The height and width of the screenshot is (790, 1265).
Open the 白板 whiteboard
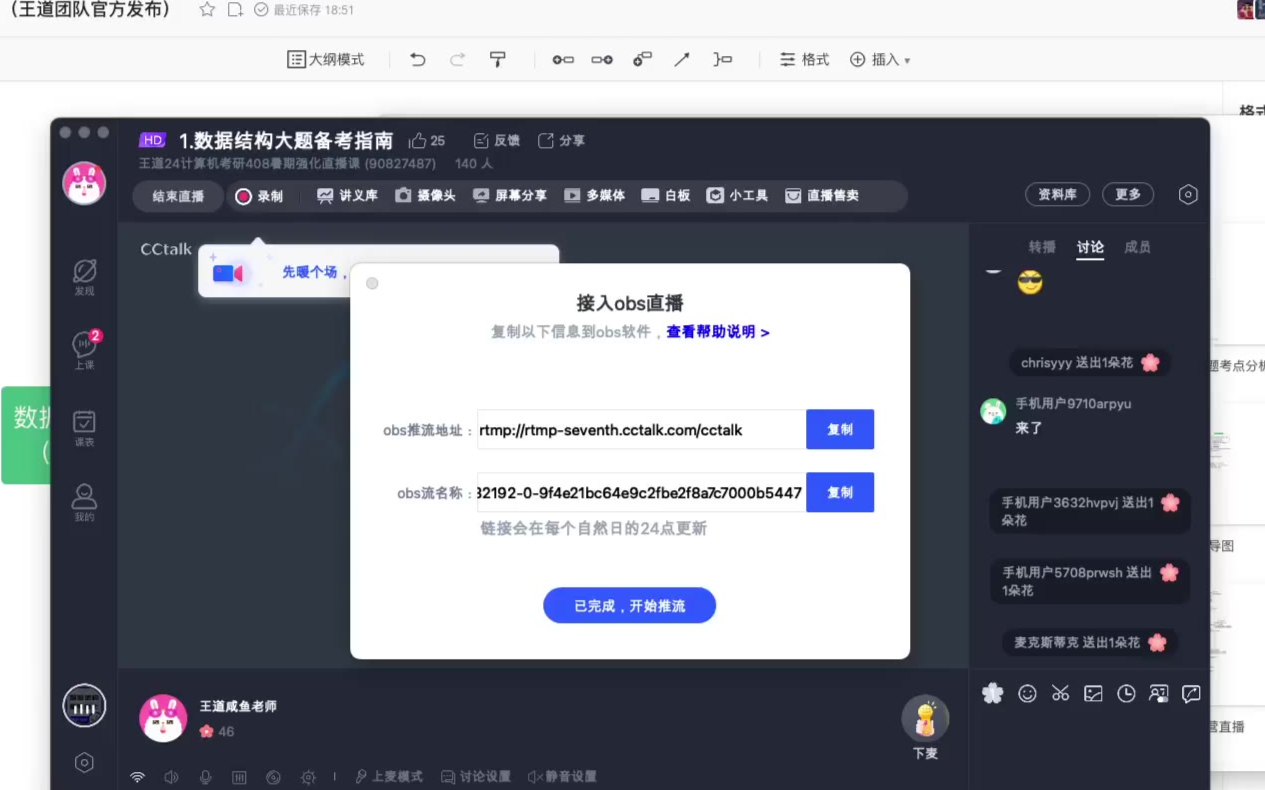(x=666, y=196)
